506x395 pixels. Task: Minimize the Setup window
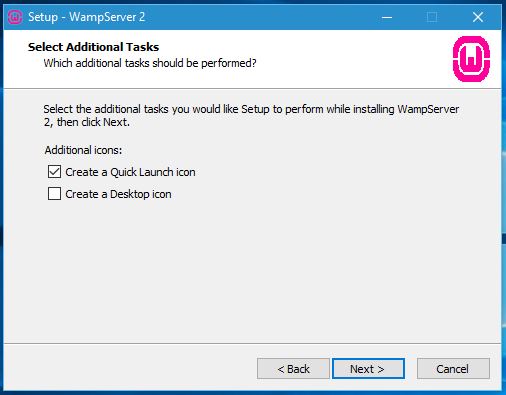click(x=387, y=17)
